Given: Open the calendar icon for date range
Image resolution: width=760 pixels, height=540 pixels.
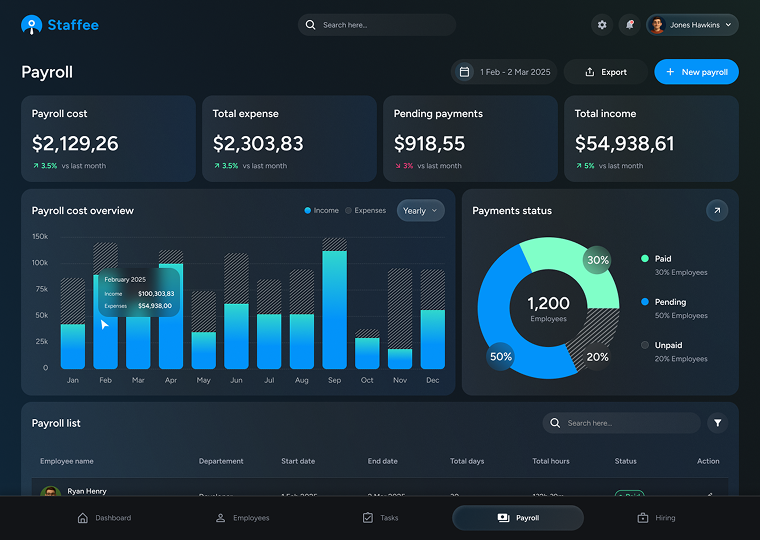Looking at the screenshot, I should [x=464, y=72].
